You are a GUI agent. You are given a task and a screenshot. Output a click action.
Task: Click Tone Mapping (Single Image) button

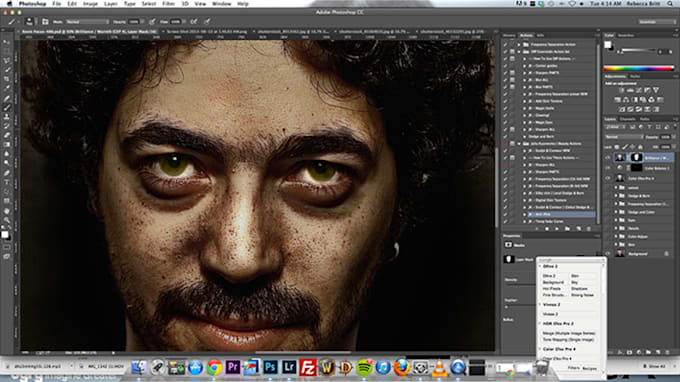569,340
